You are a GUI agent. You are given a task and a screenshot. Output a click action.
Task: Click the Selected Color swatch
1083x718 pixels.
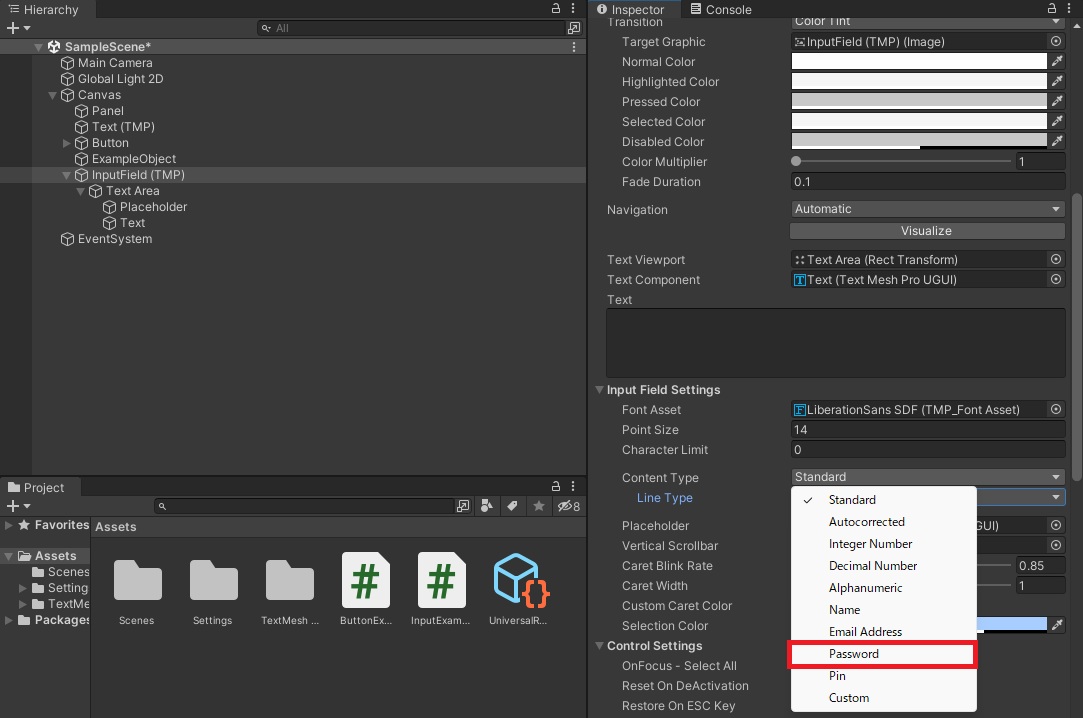[x=919, y=122]
